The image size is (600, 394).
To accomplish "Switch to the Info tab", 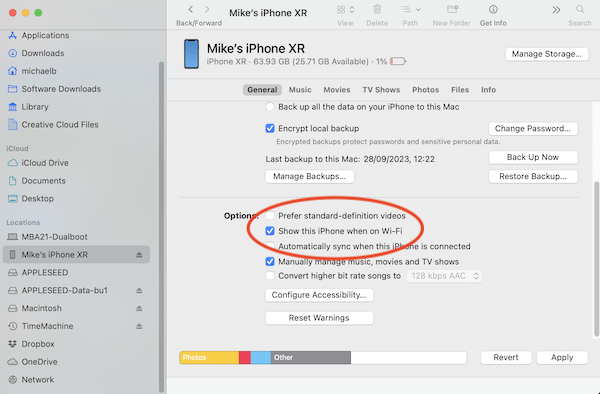I will tap(488, 90).
